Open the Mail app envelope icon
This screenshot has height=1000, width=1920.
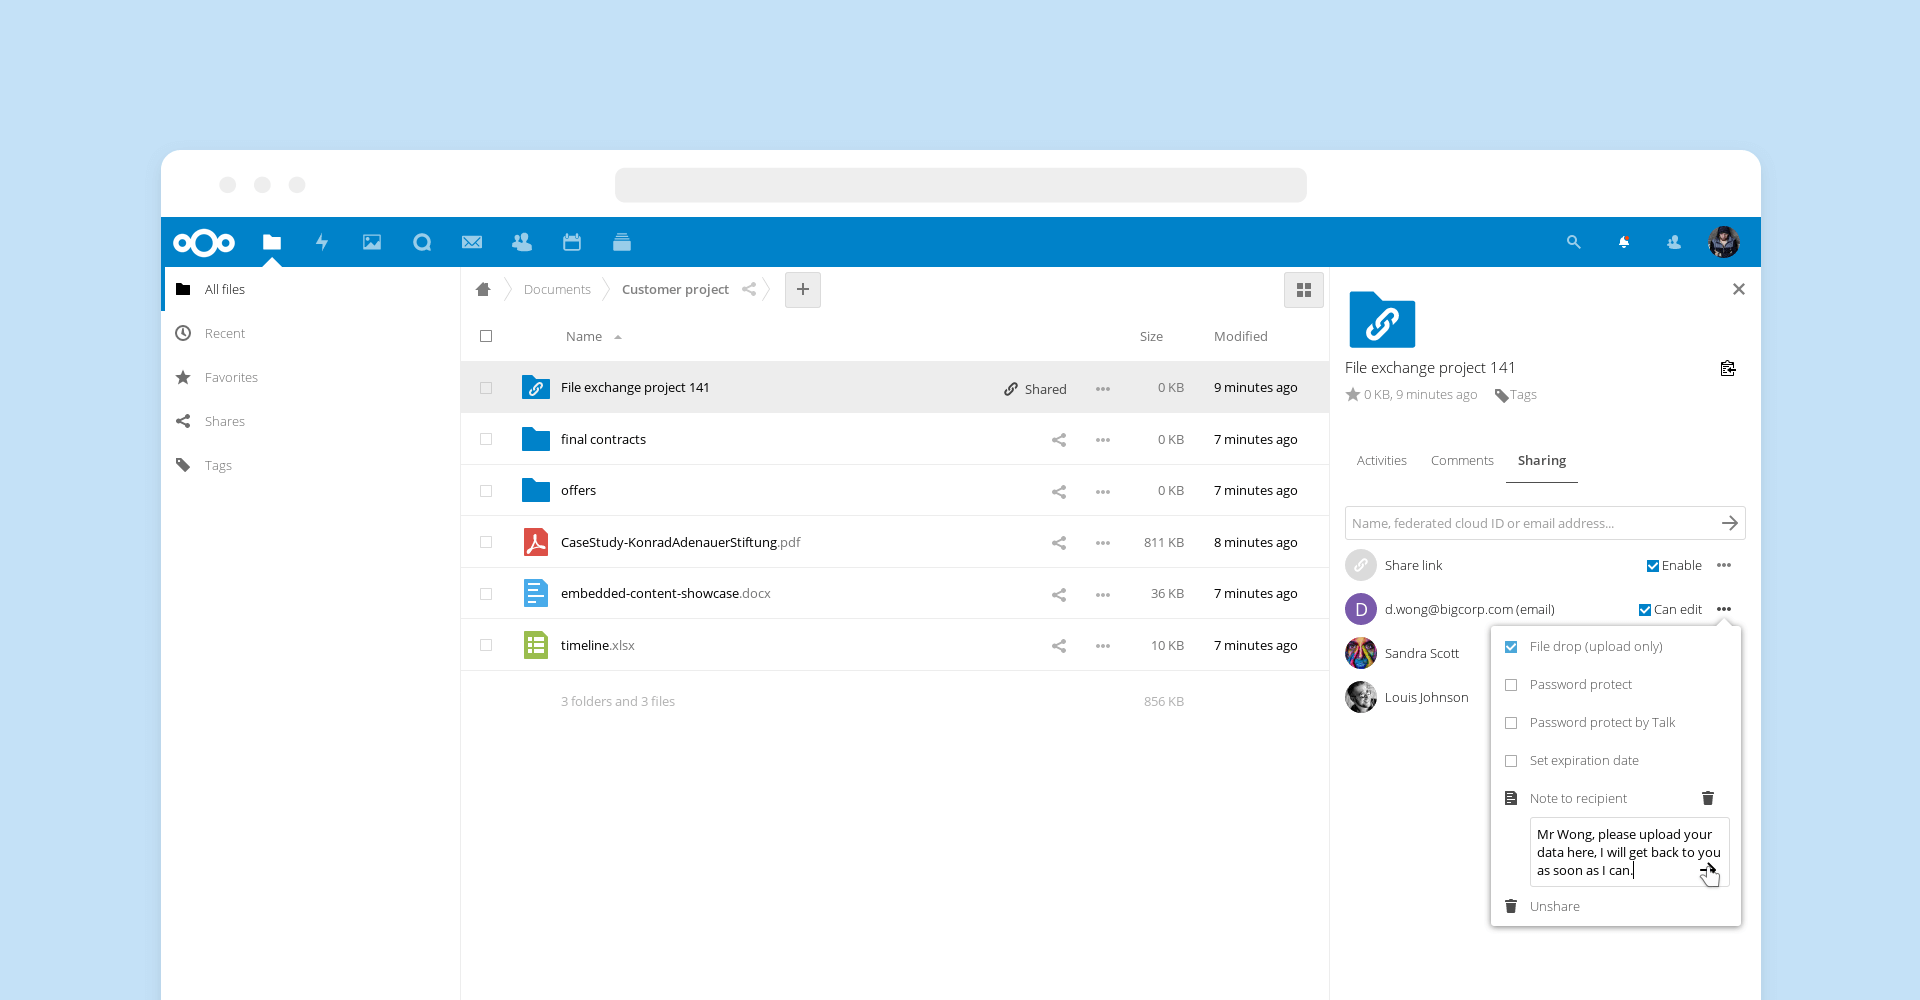(472, 242)
